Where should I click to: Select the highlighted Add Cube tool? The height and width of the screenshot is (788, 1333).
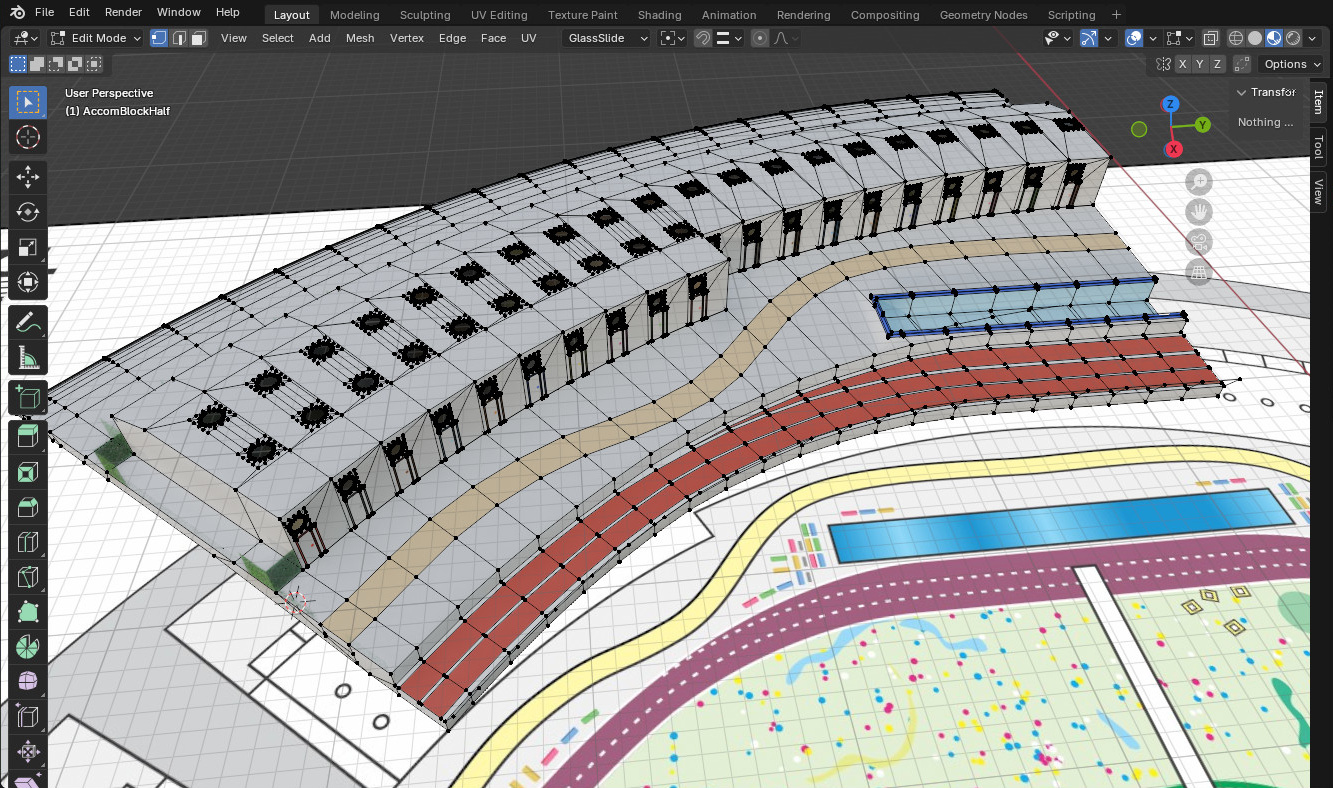click(x=27, y=397)
